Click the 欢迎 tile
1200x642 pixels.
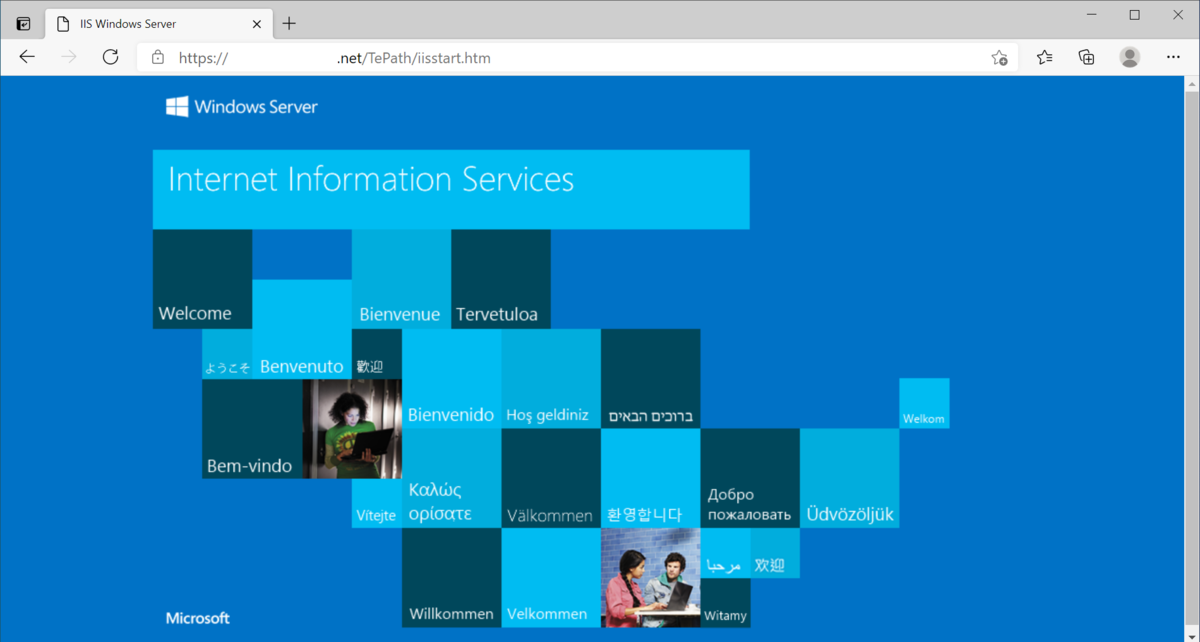pyautogui.click(x=775, y=554)
